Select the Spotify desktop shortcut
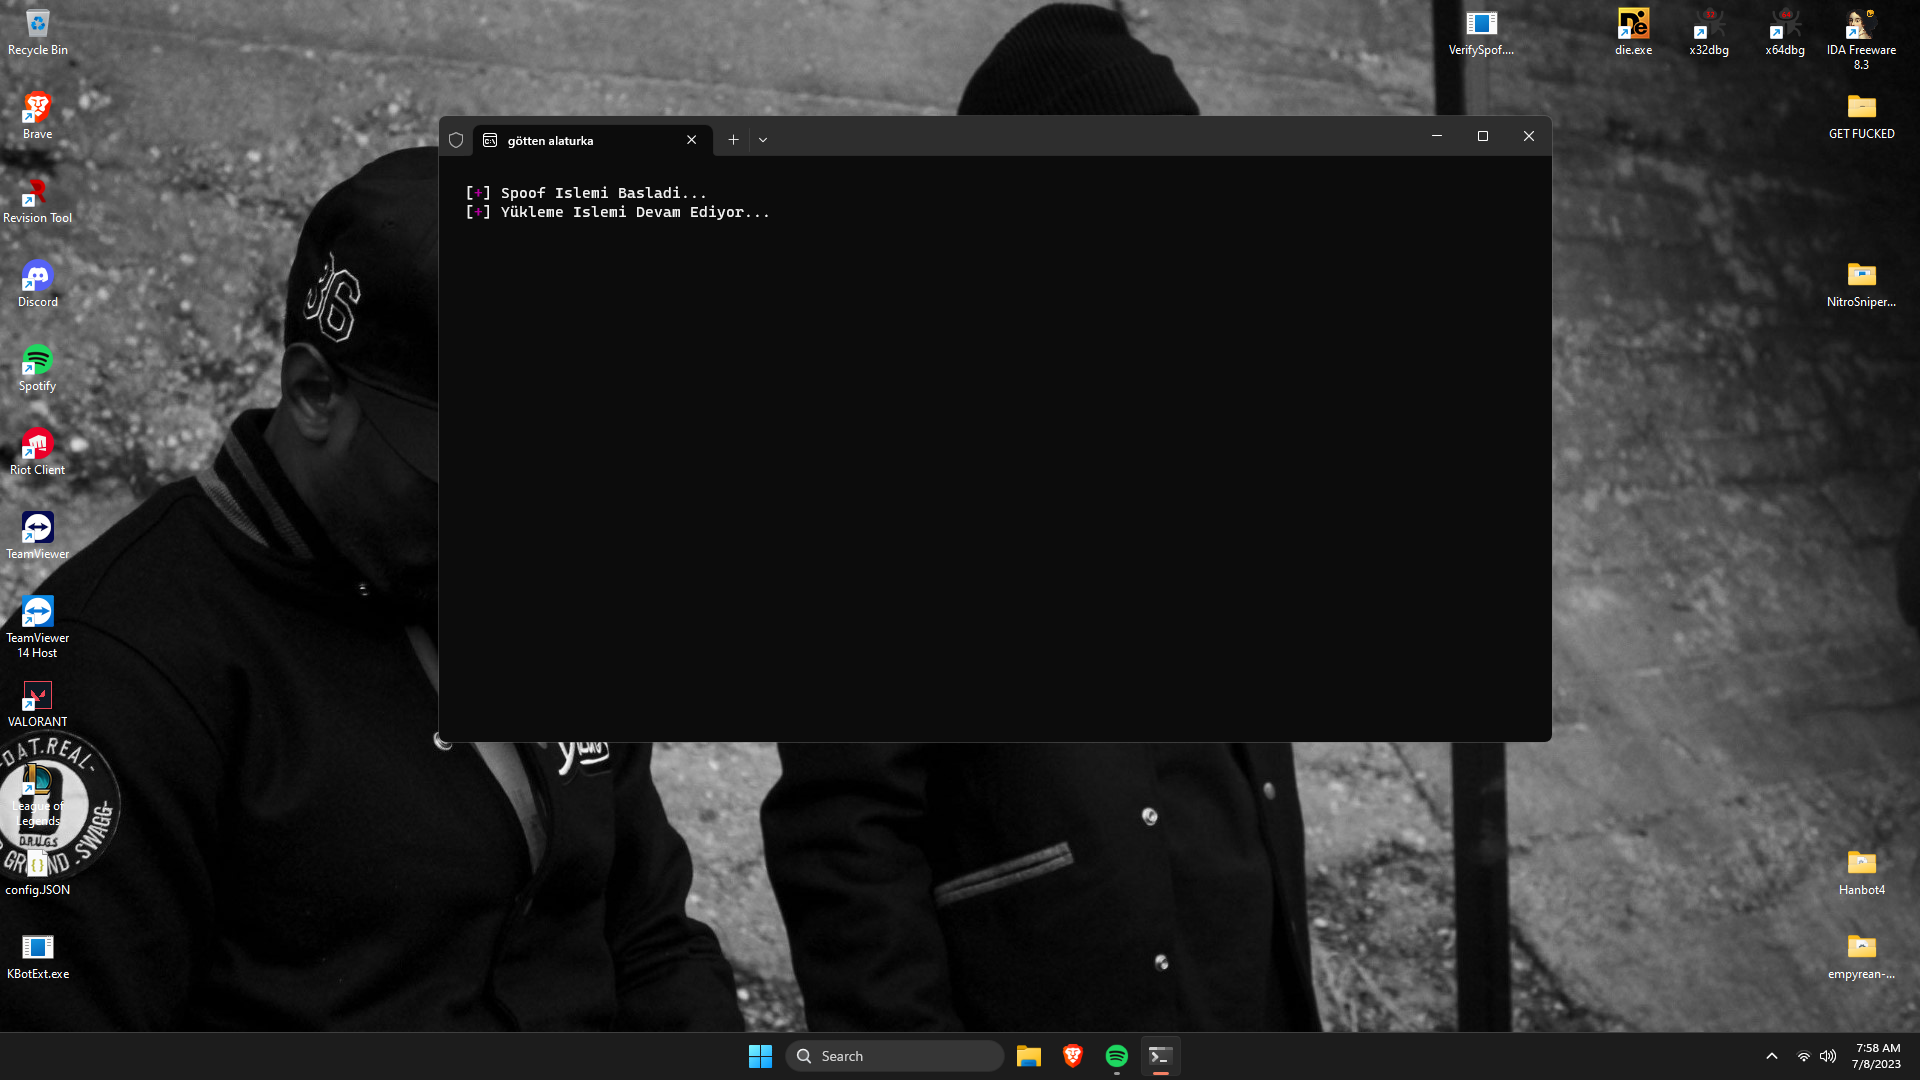 37,368
